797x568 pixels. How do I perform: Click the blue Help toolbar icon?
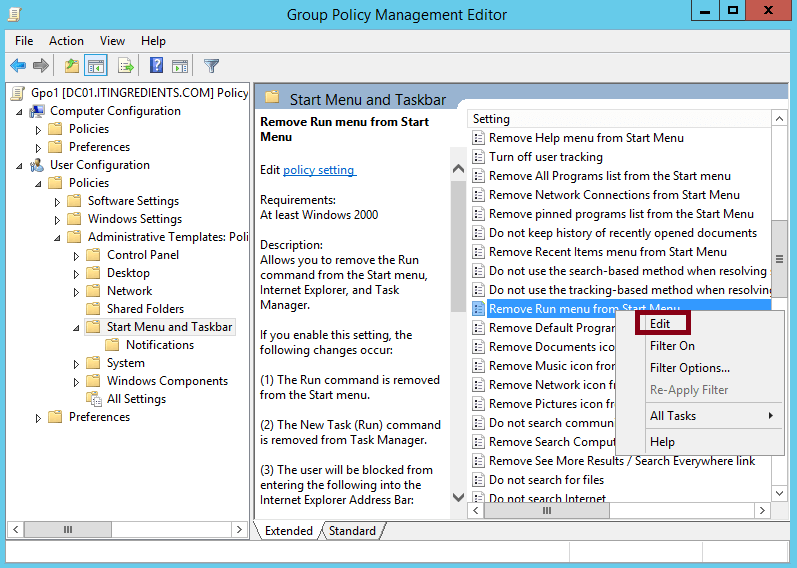[x=157, y=66]
